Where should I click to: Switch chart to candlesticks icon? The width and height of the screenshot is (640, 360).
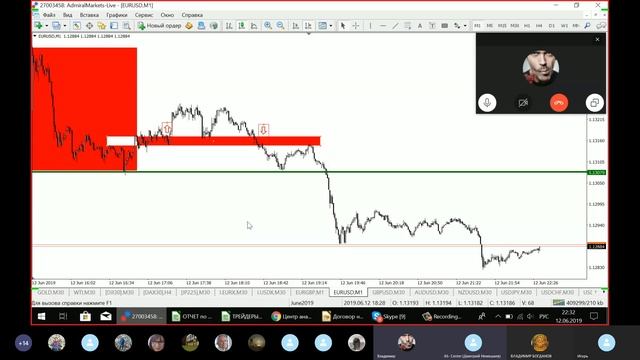coord(242,26)
